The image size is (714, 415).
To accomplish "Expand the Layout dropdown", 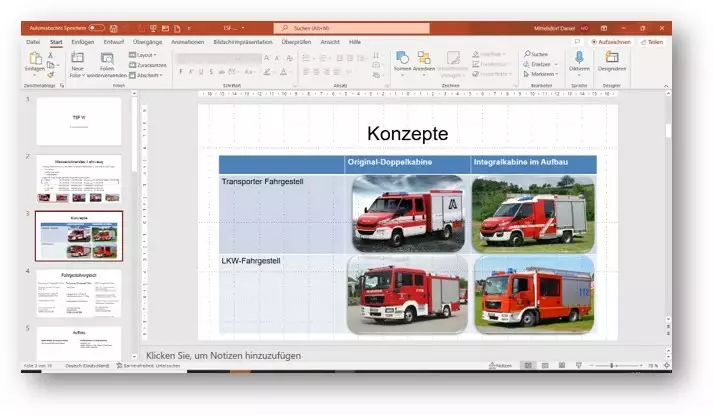I will pos(146,55).
